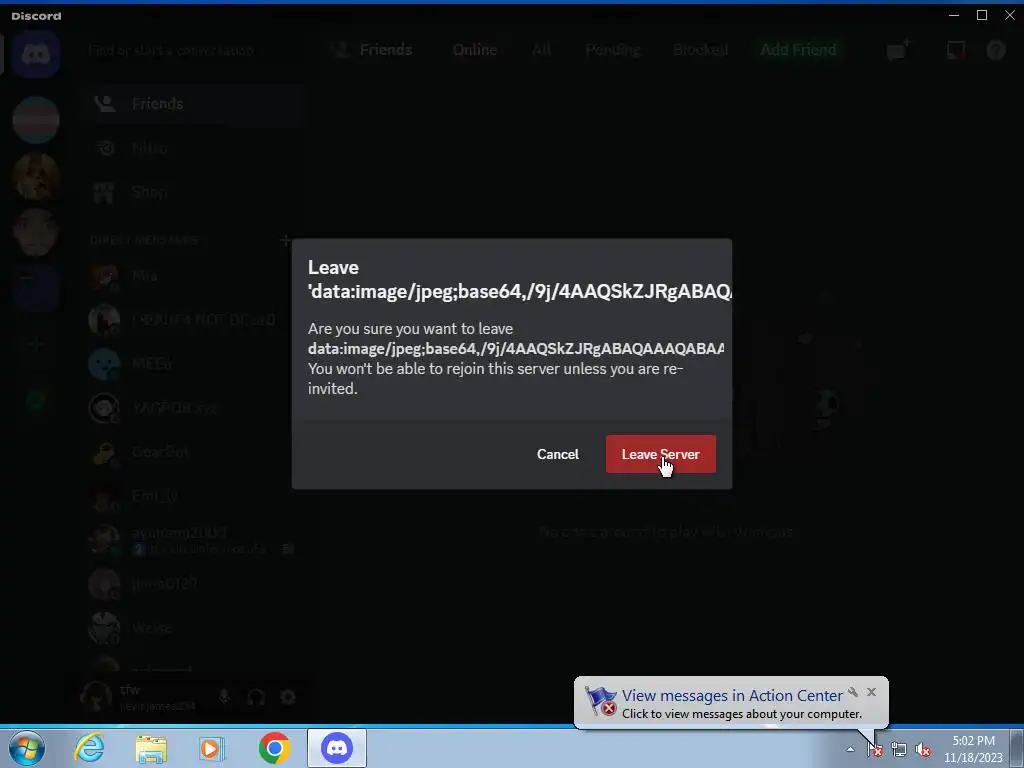Open Nitro in the sidebar

point(193,148)
